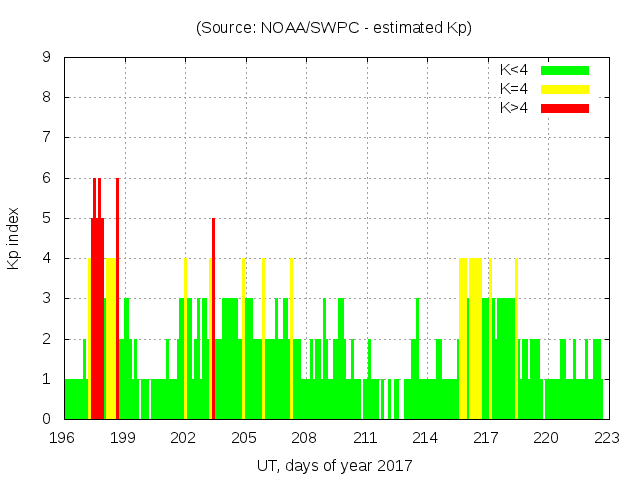Click the 'Kp index' y-axis label

click(x=14, y=238)
